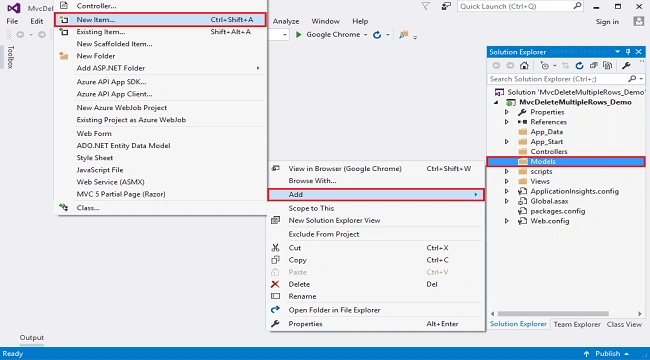Choose Add in the context menu
The height and width of the screenshot is (360, 650).
tap(376, 195)
